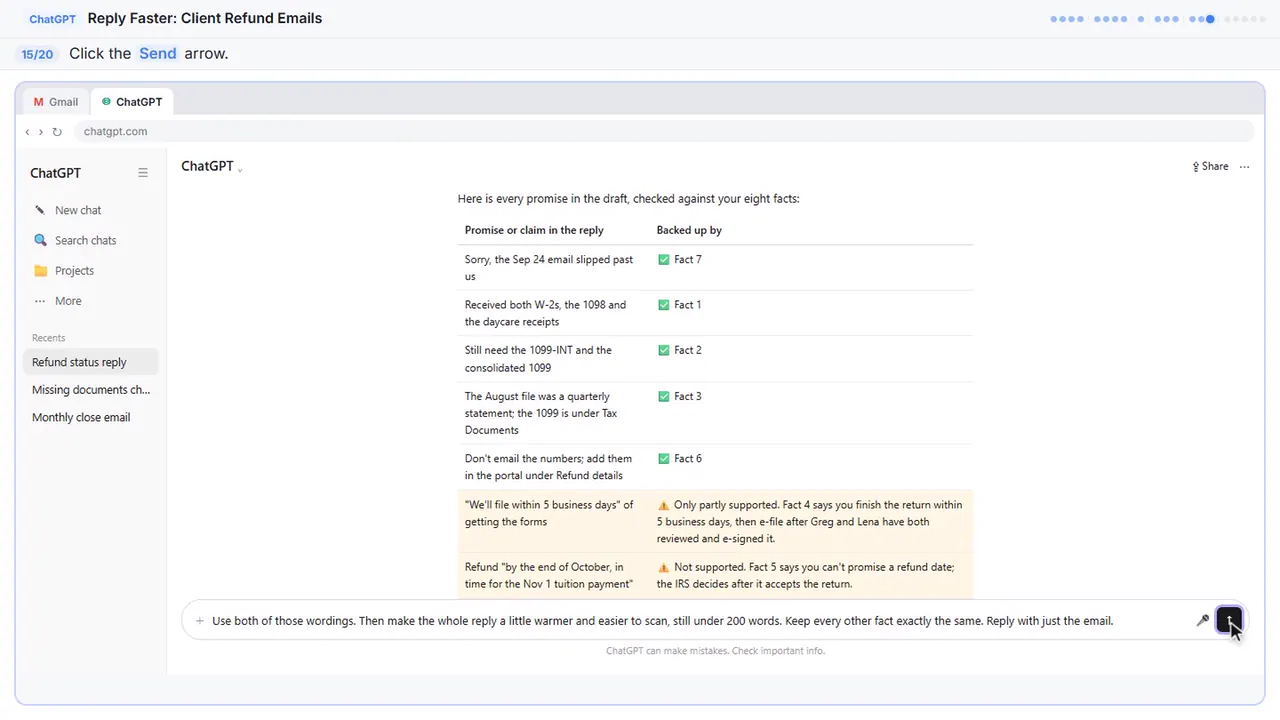The image size is (1280, 720).
Task: Click the "Fact 3" cell text
Action: click(x=688, y=397)
